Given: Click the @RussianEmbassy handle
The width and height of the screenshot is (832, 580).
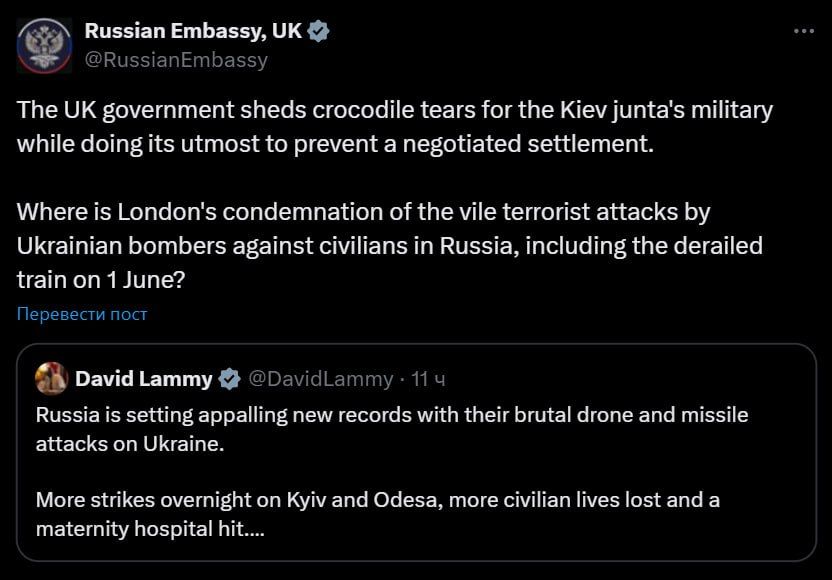Looking at the screenshot, I should pyautogui.click(x=176, y=60).
